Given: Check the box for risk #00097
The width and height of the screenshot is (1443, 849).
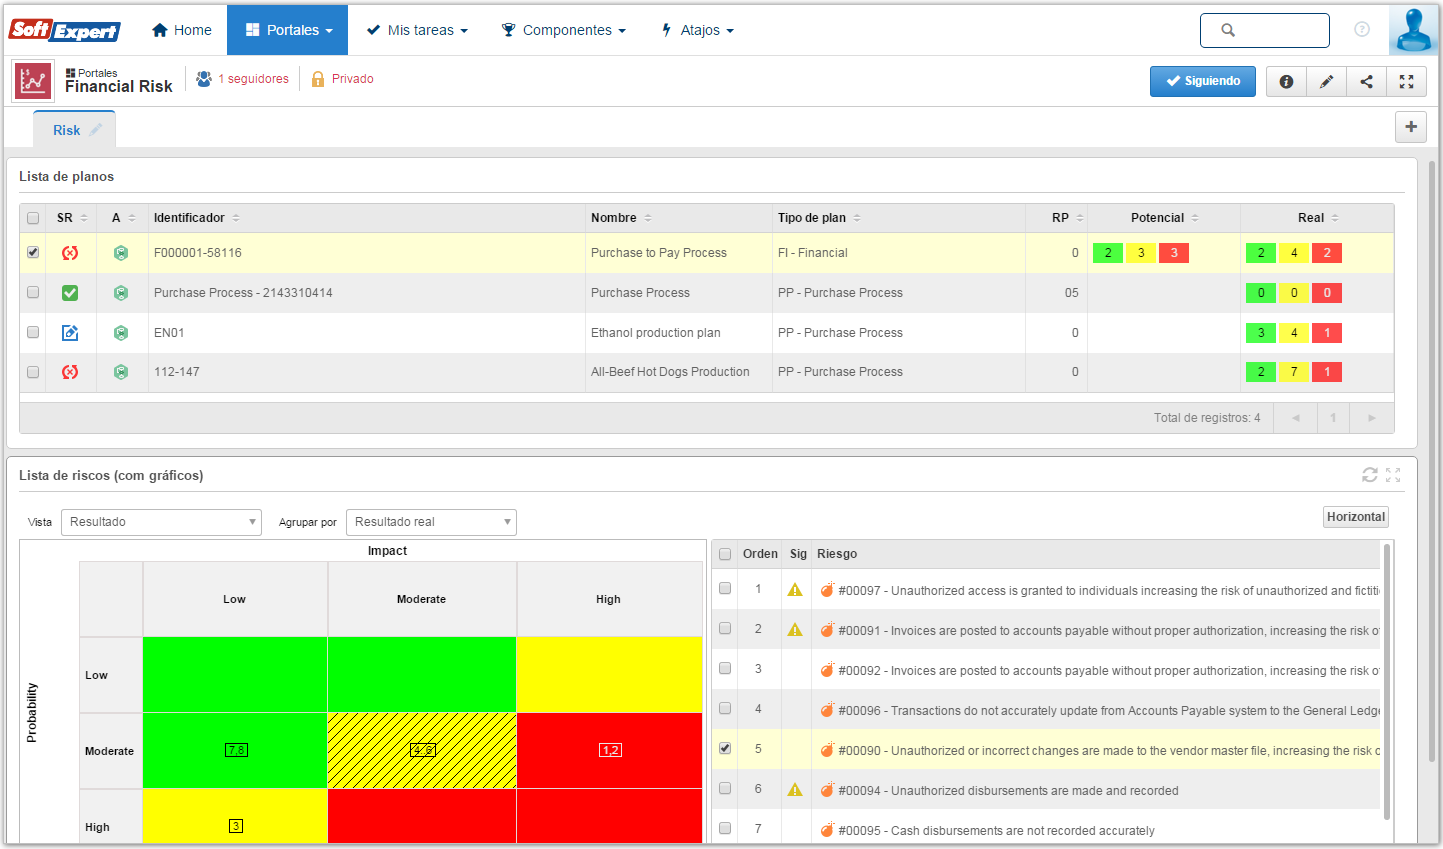Looking at the screenshot, I should point(725,589).
